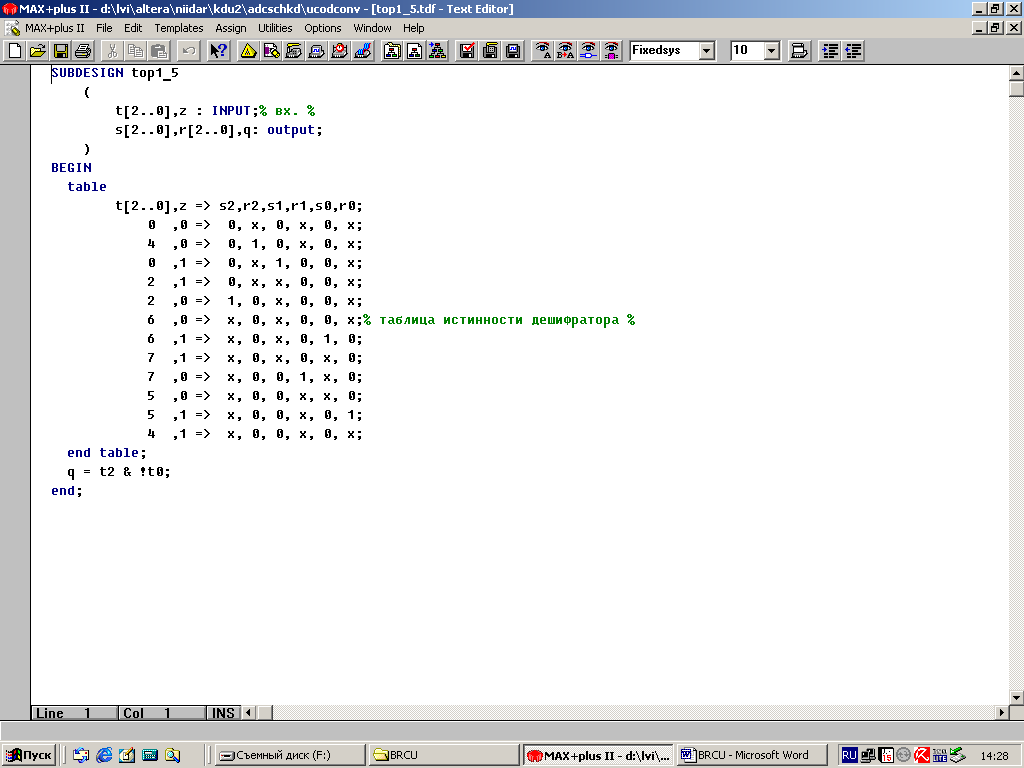Click the 'таблица истинности дешифратора' comment
The width and height of the screenshot is (1024, 768).
[x=499, y=320]
